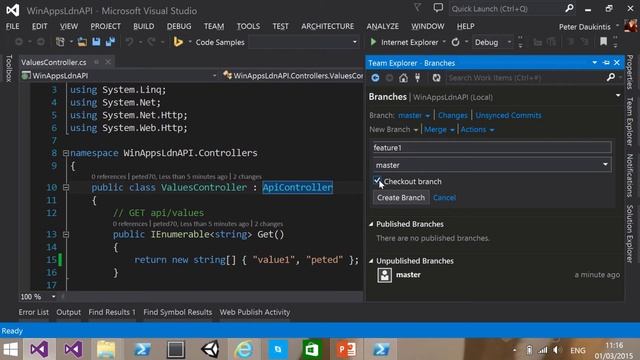Open the Solution Explorer side tab
The height and width of the screenshot is (360, 640).
coord(630,234)
